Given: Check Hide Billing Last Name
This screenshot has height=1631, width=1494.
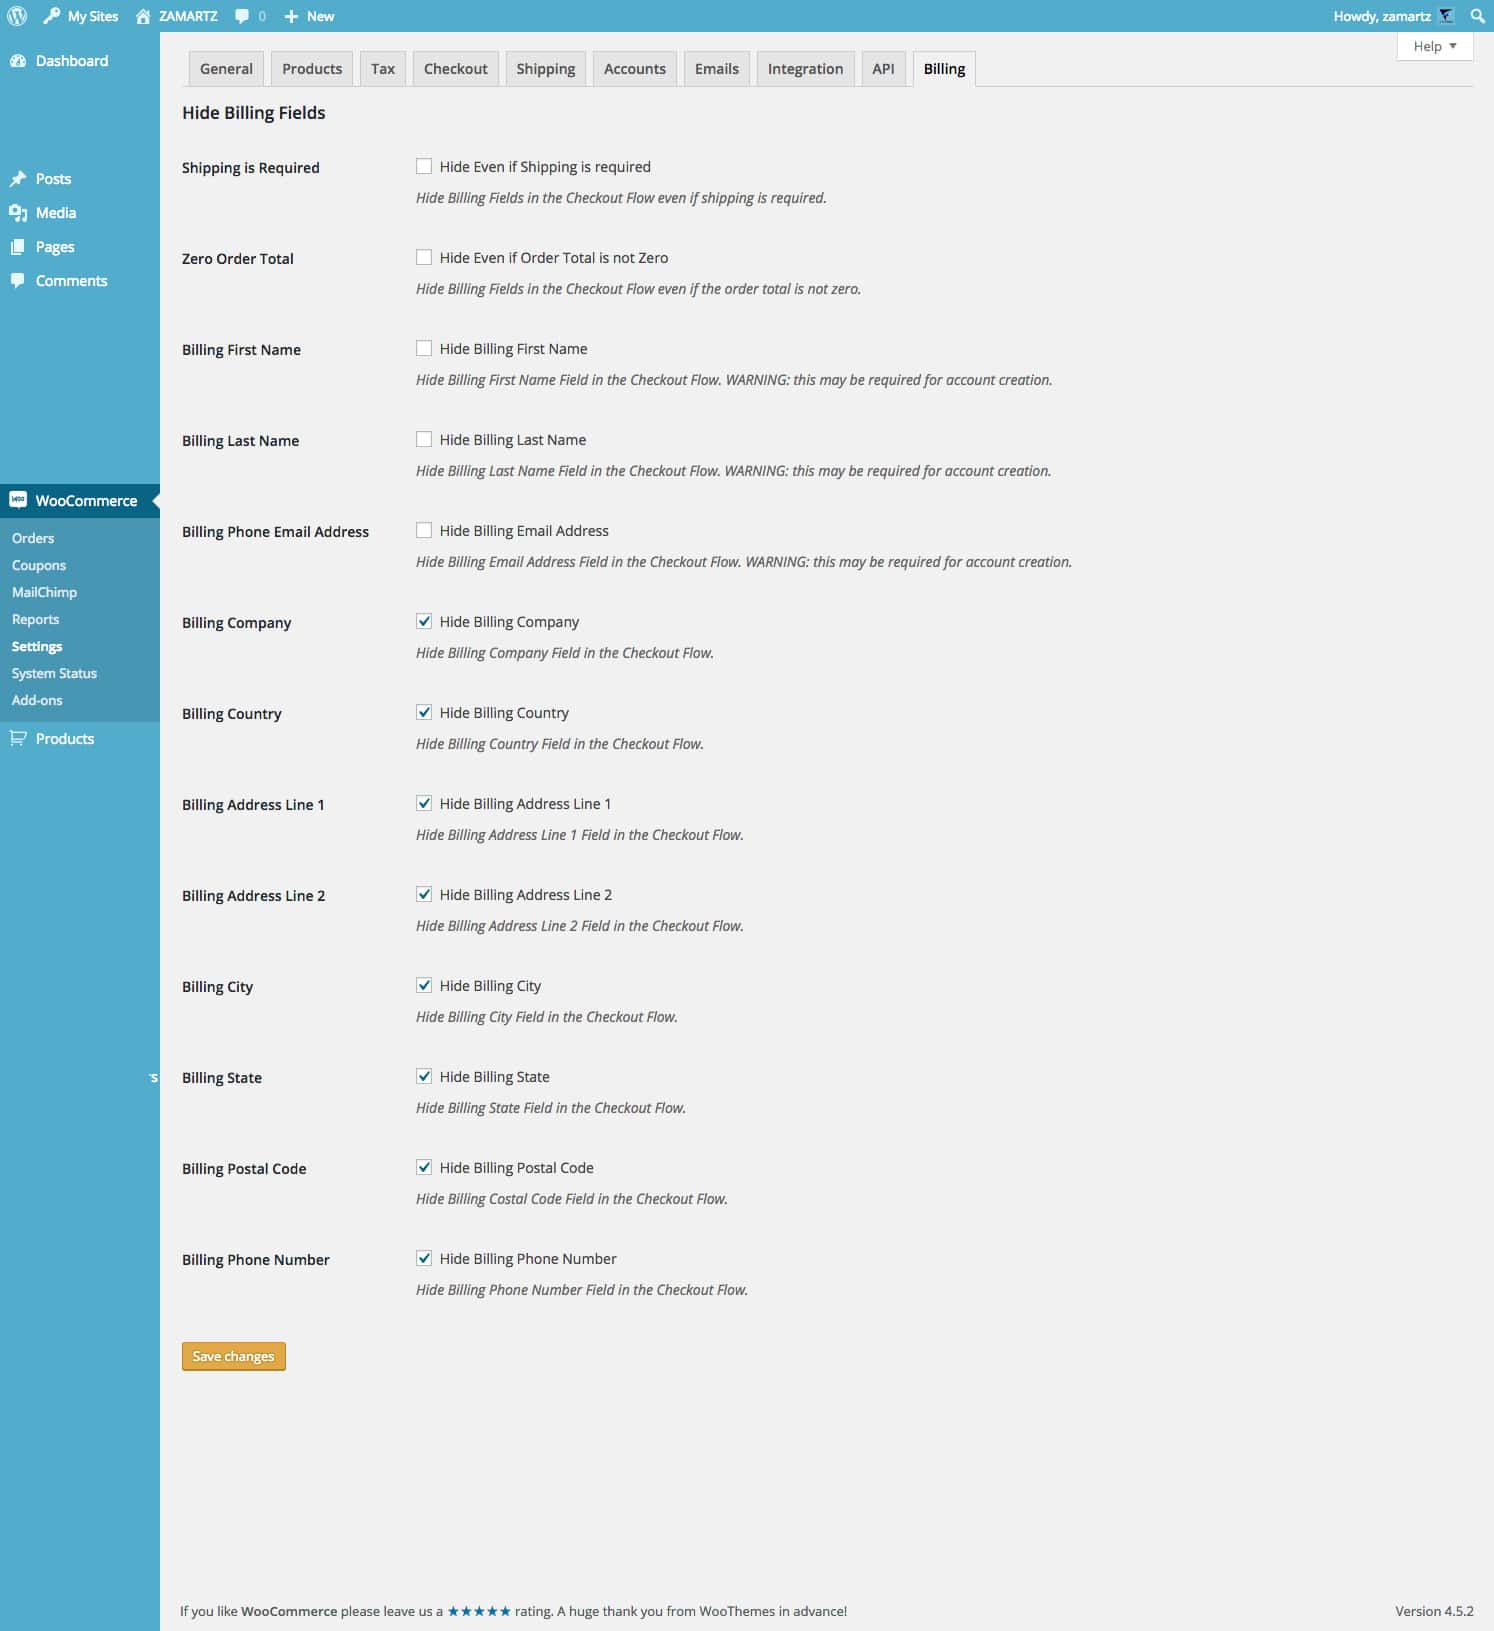Looking at the screenshot, I should (424, 439).
